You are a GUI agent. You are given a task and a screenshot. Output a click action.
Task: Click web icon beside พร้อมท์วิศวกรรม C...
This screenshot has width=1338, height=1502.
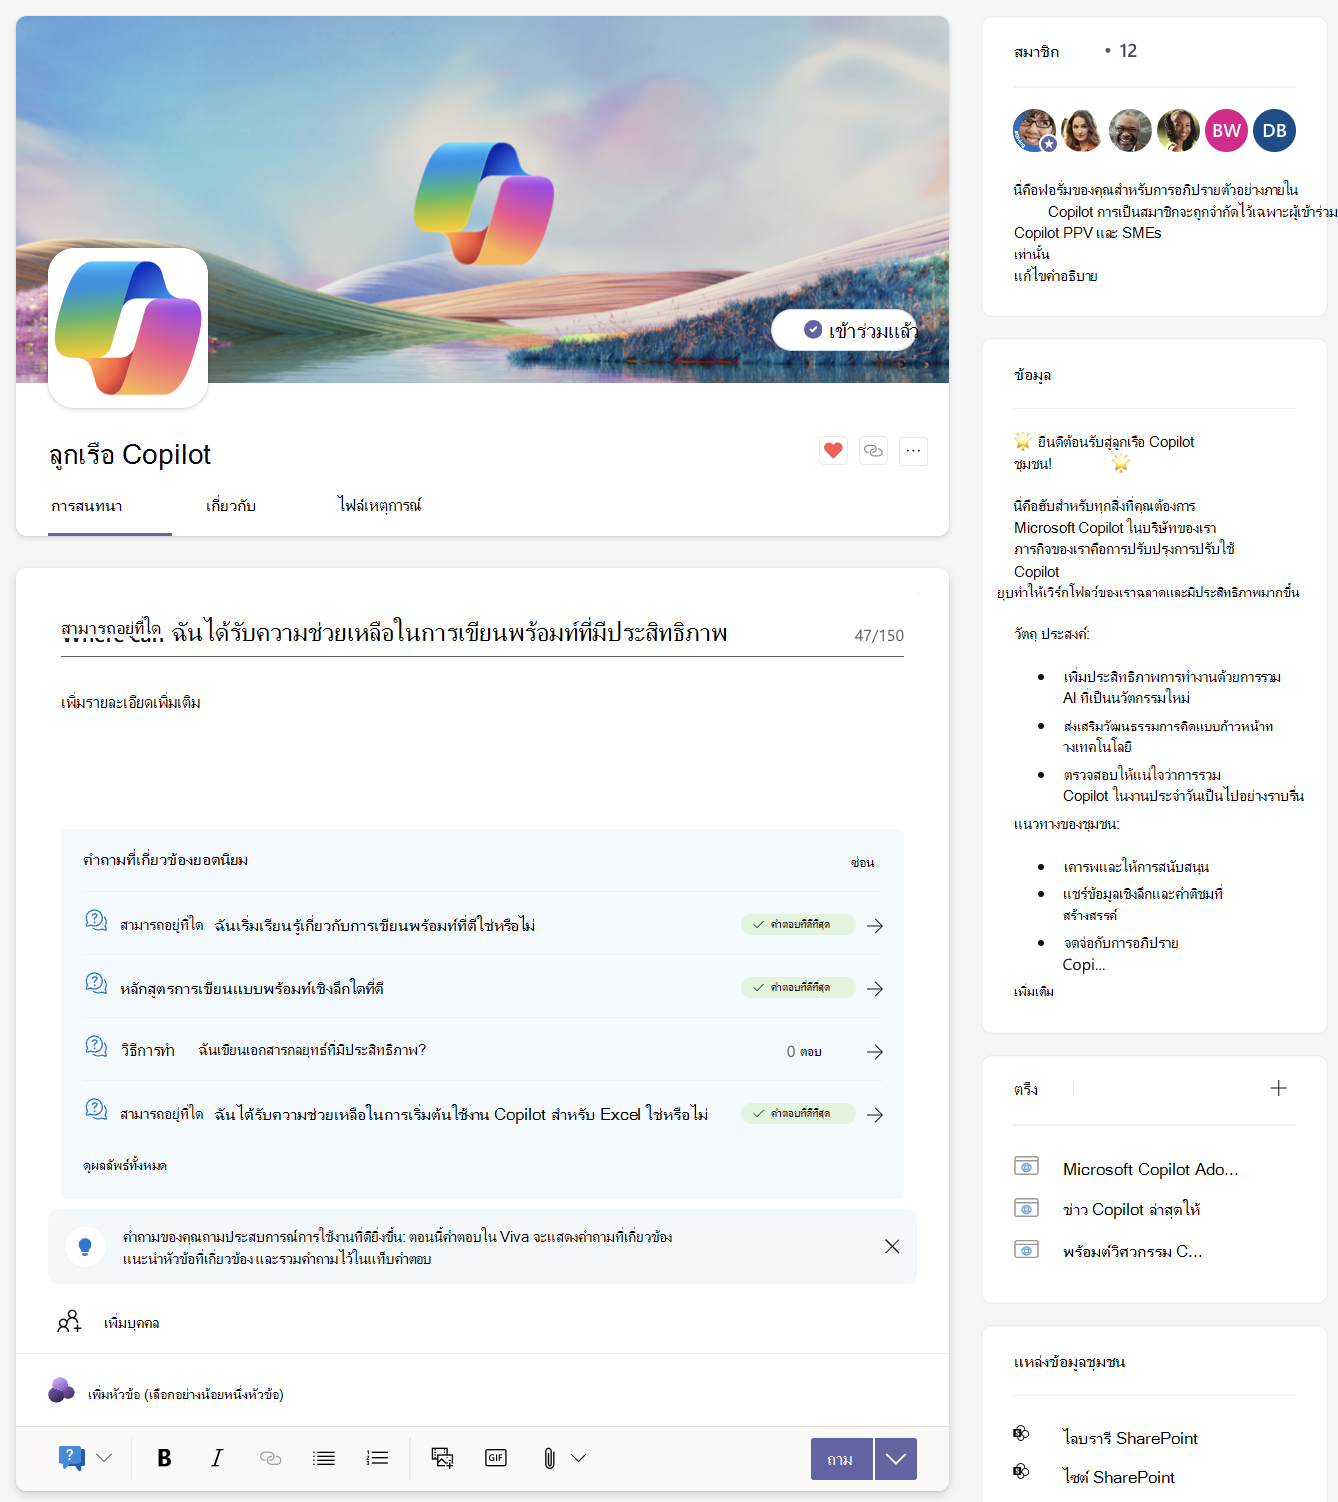click(1027, 1249)
